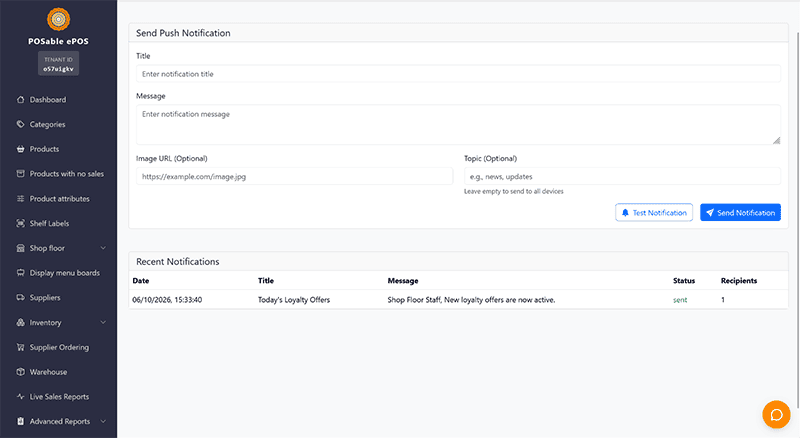This screenshot has height=438, width=800.
Task: Expand the Advanced Reports submenu chevron
Action: 103,421
